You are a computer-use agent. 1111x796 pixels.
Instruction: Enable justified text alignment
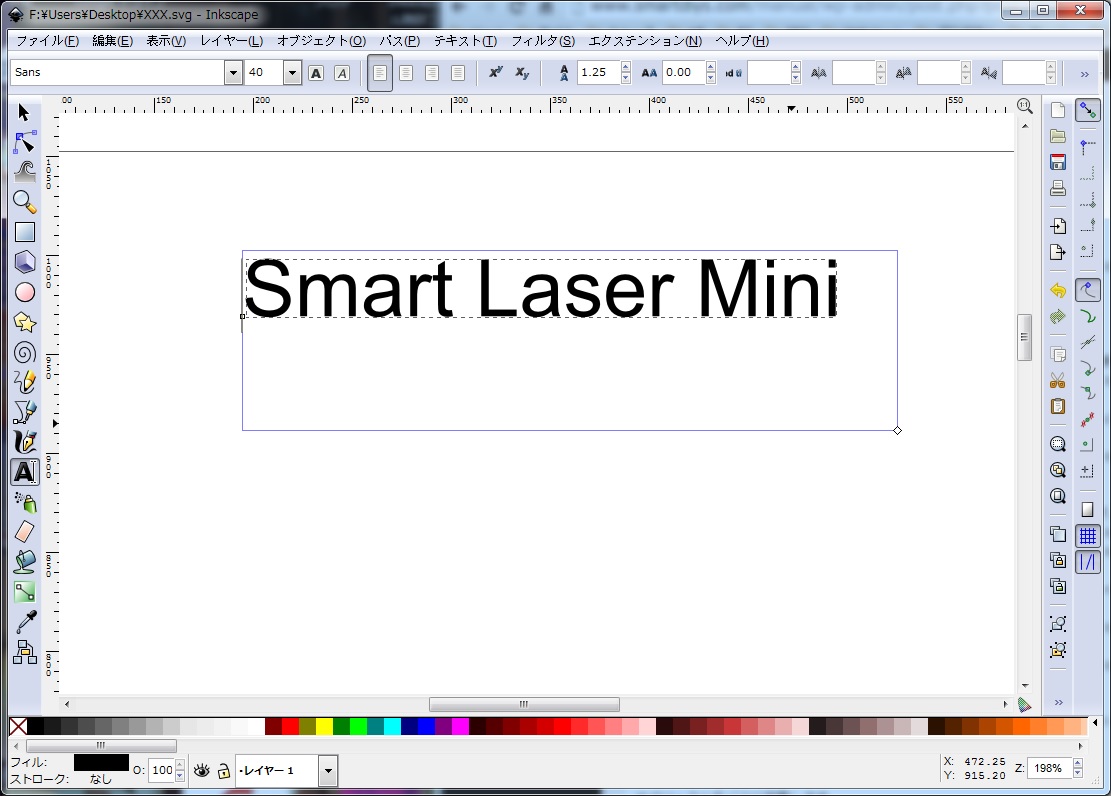[458, 73]
